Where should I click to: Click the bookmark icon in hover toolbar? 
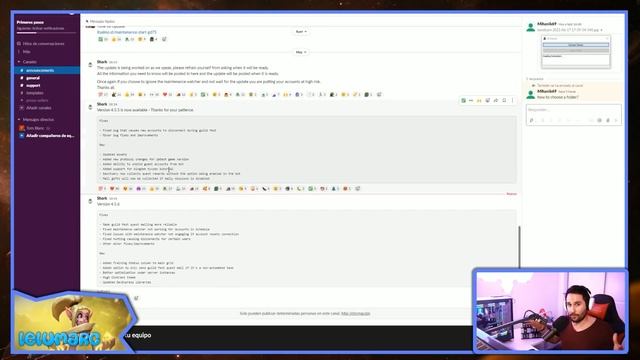pos(504,100)
